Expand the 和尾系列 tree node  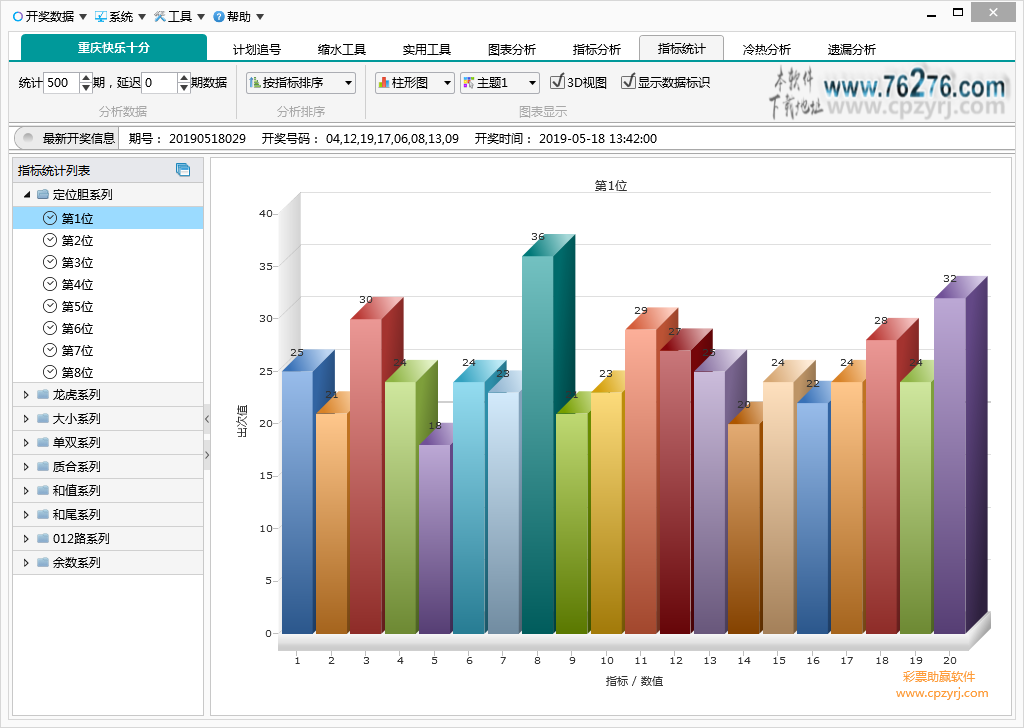pos(26,514)
